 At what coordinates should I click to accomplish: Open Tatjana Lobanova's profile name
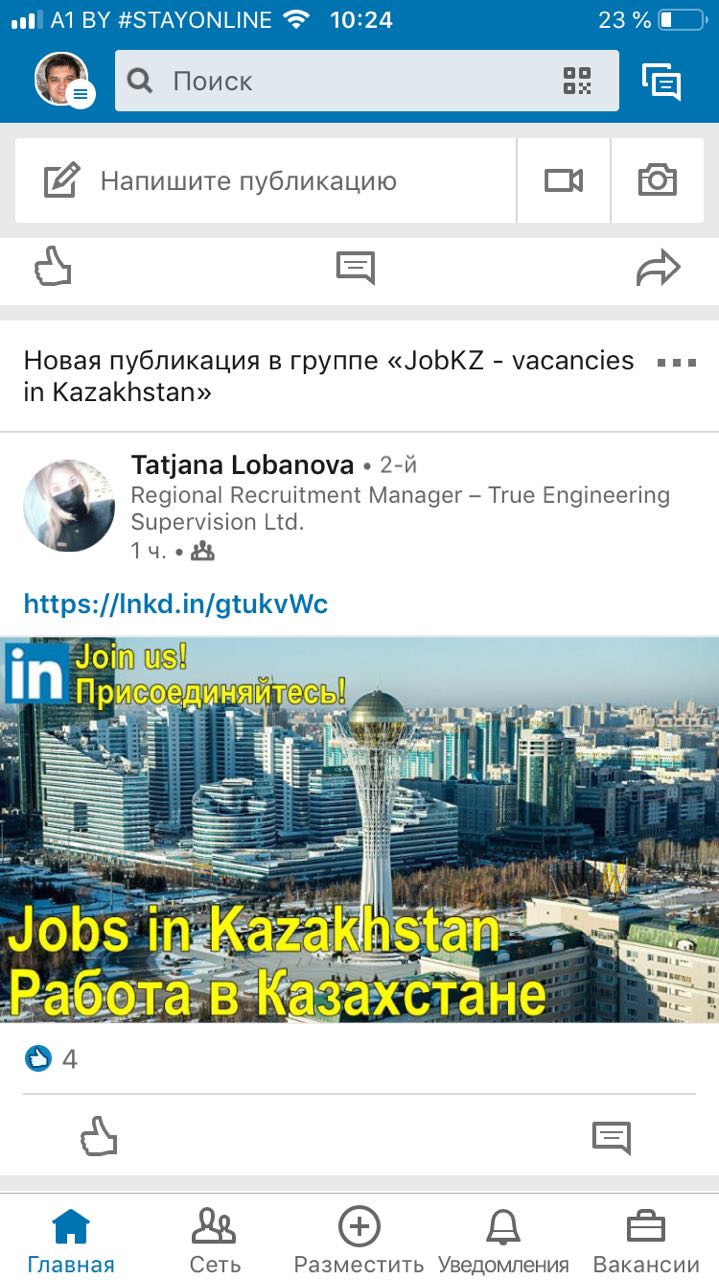coord(242,465)
